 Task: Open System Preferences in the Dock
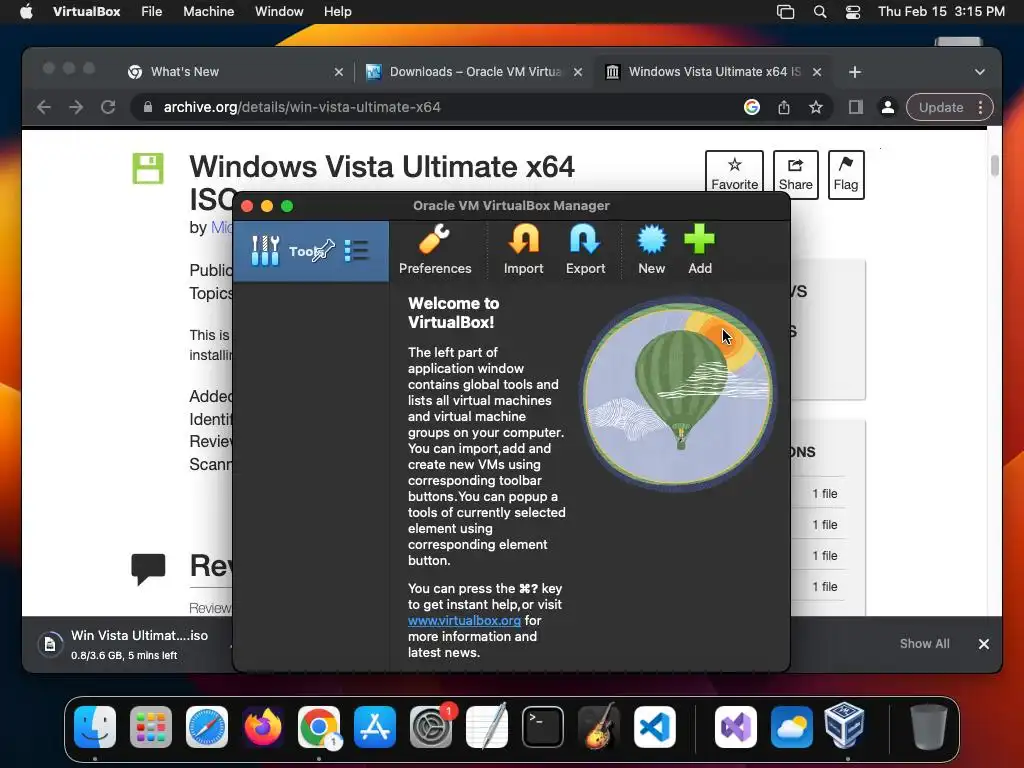(x=431, y=727)
